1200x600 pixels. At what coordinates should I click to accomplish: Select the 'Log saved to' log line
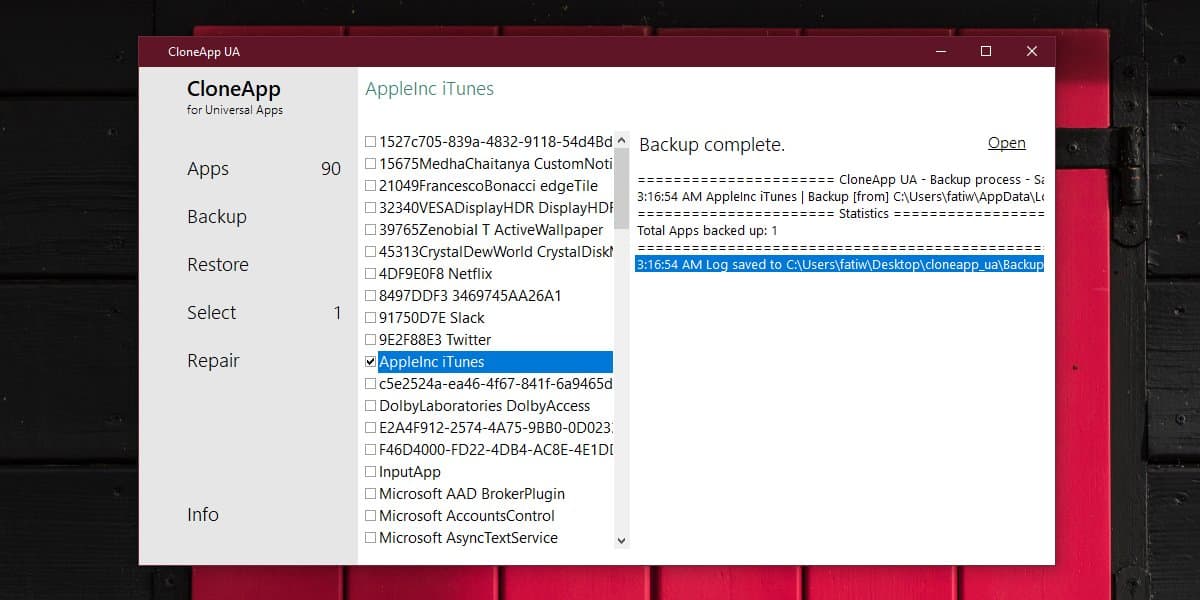tap(840, 265)
